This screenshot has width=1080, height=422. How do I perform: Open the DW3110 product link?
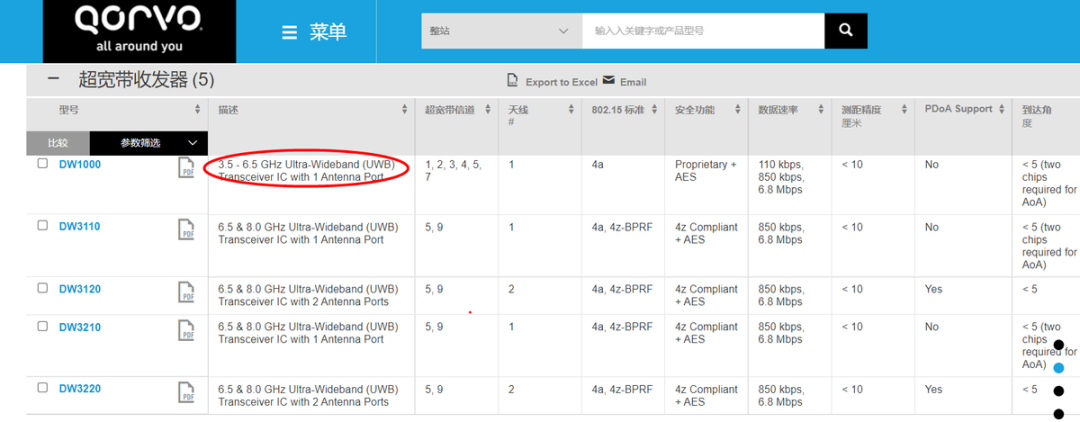[79, 227]
